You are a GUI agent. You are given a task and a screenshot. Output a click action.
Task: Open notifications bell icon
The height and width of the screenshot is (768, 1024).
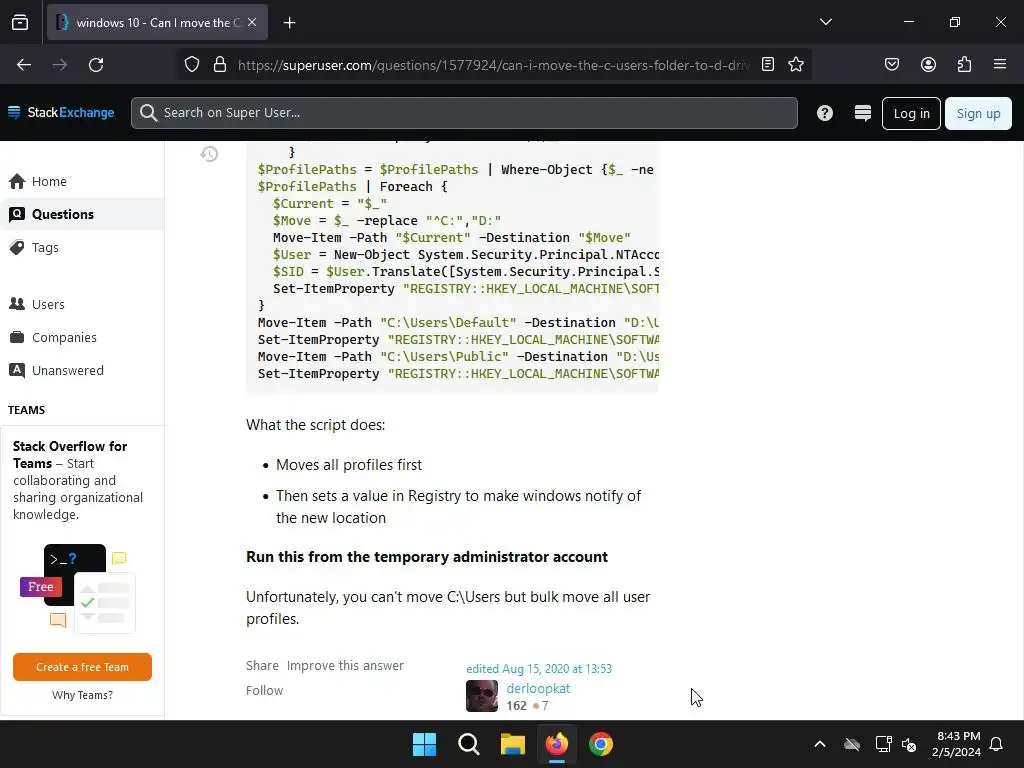[996, 744]
